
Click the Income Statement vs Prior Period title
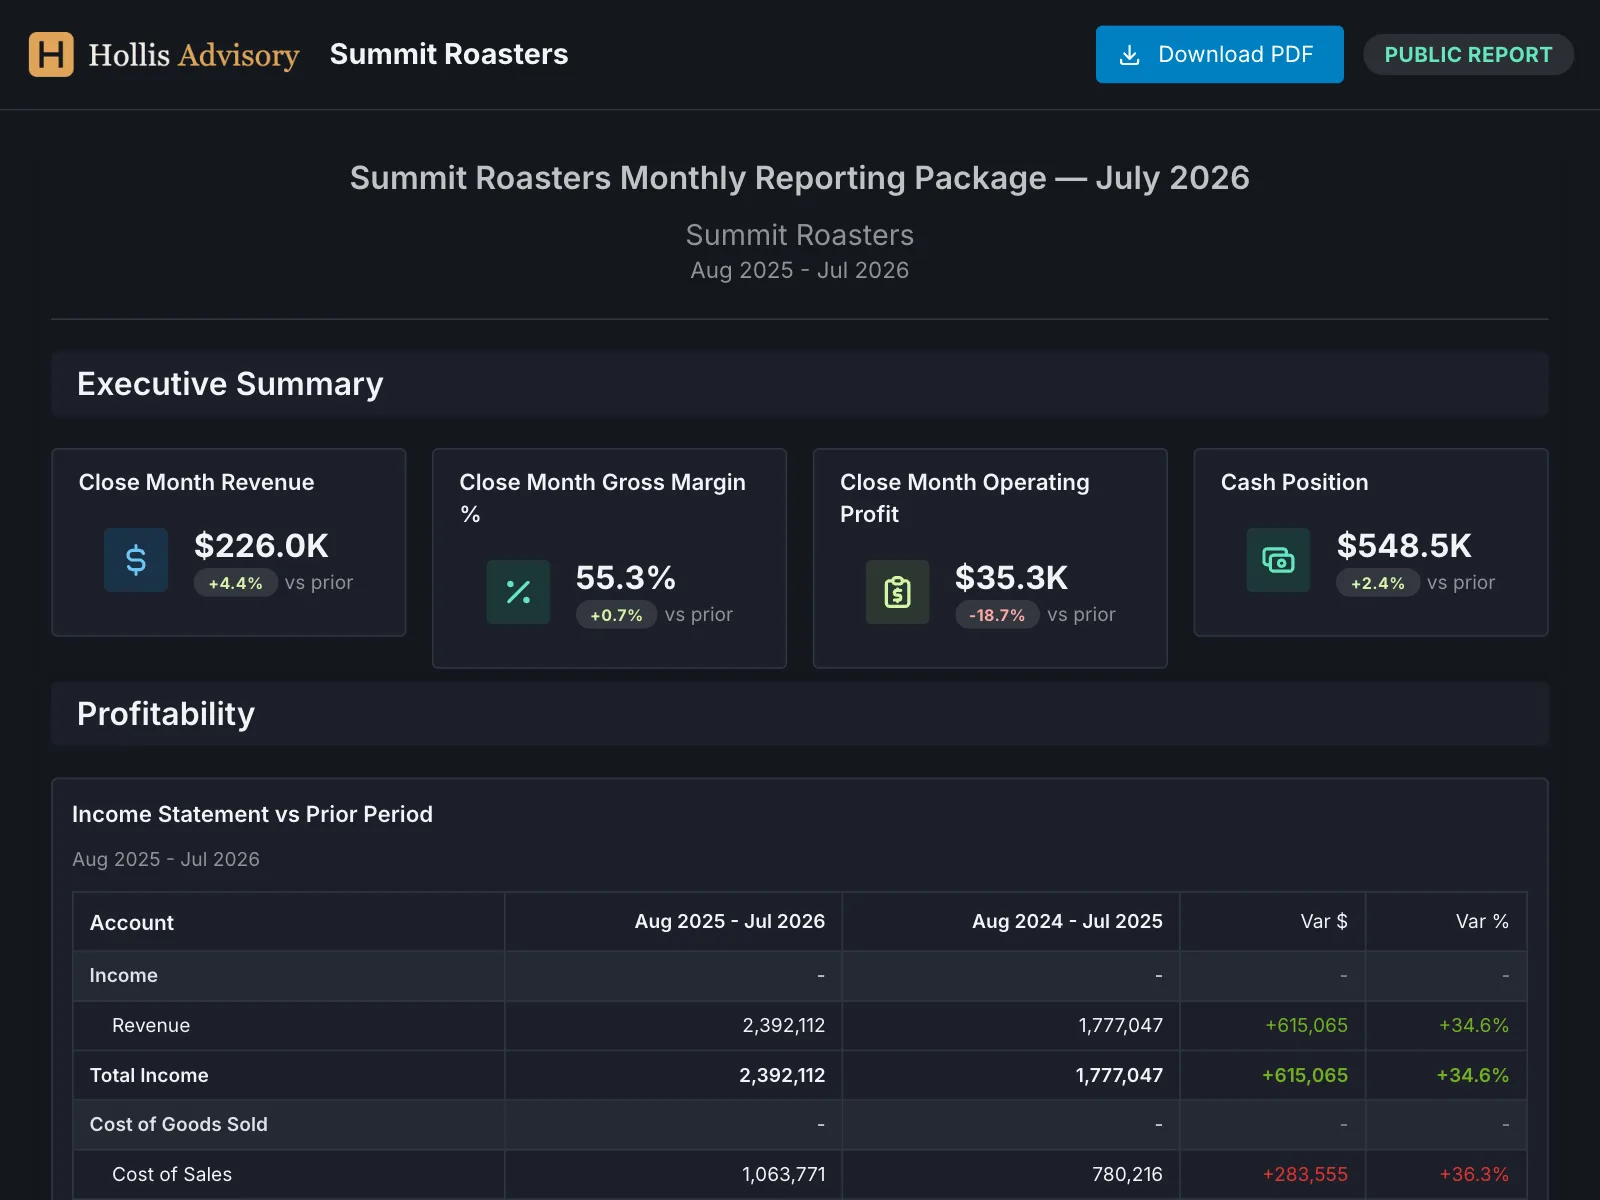[252, 814]
